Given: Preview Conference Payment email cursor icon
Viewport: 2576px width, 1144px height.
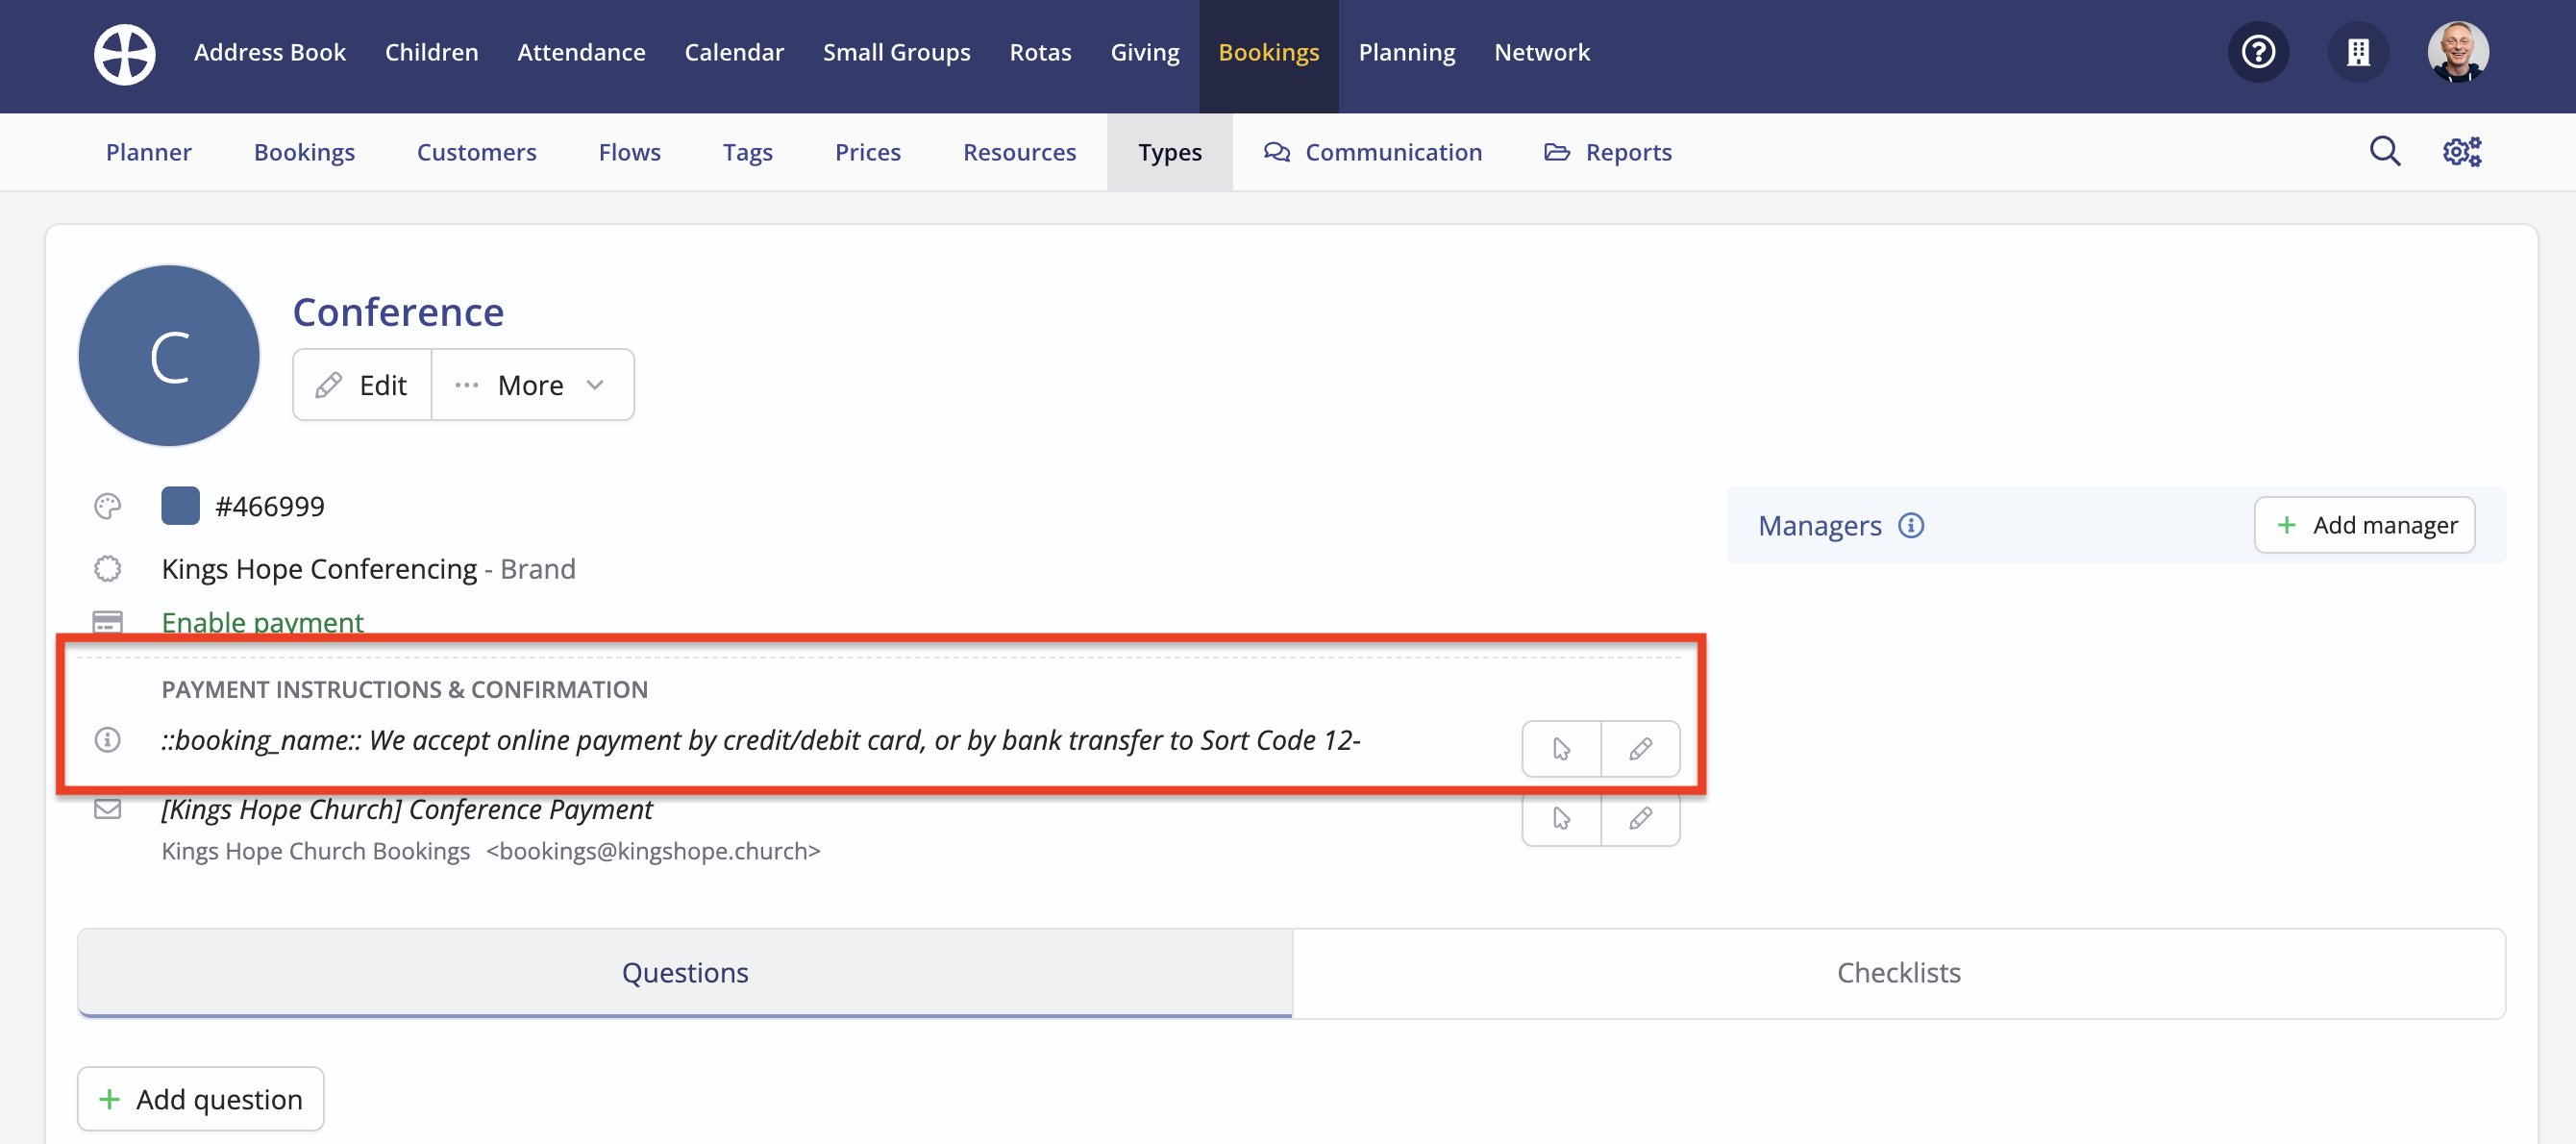Looking at the screenshot, I should pos(1561,819).
